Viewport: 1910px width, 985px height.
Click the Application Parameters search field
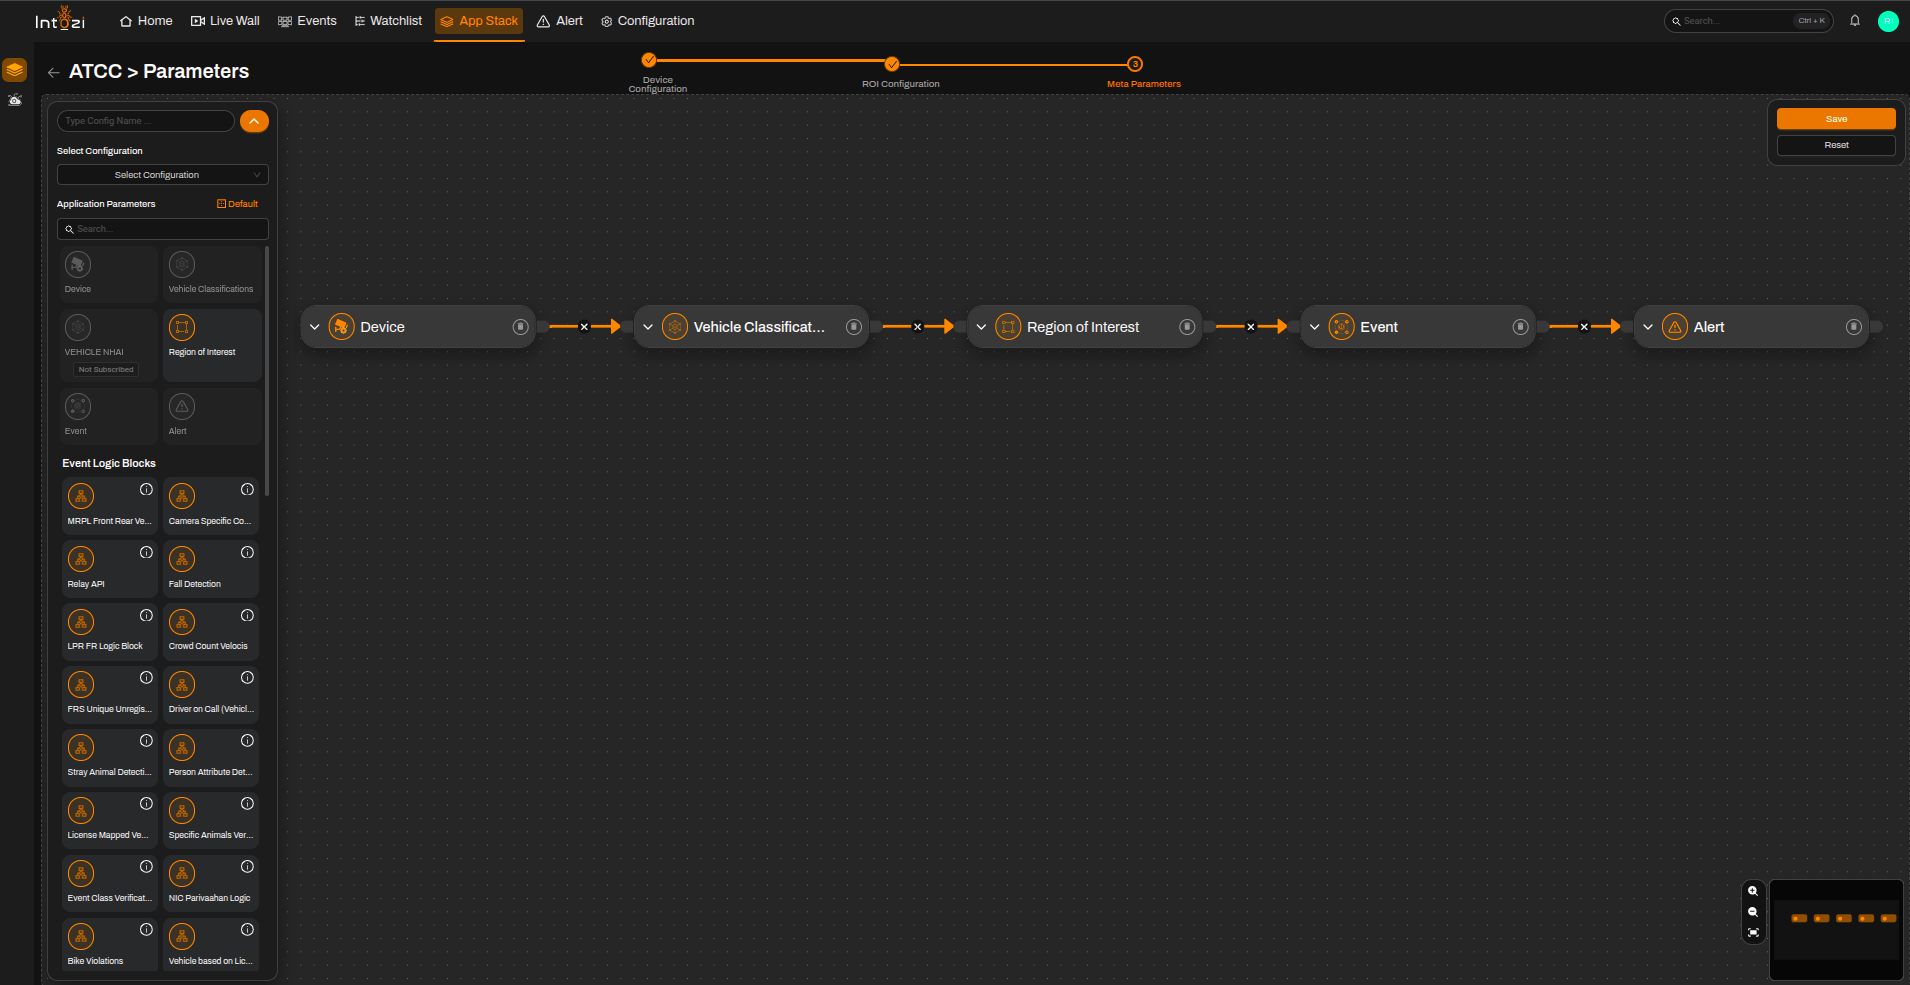(163, 229)
